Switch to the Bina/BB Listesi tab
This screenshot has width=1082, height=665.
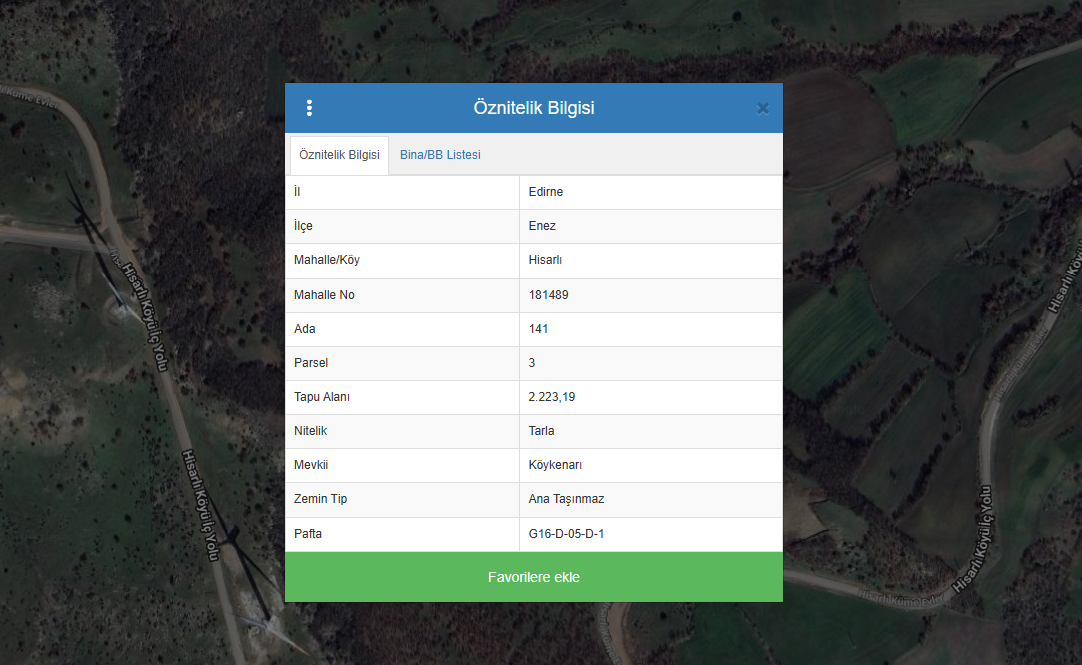click(440, 155)
